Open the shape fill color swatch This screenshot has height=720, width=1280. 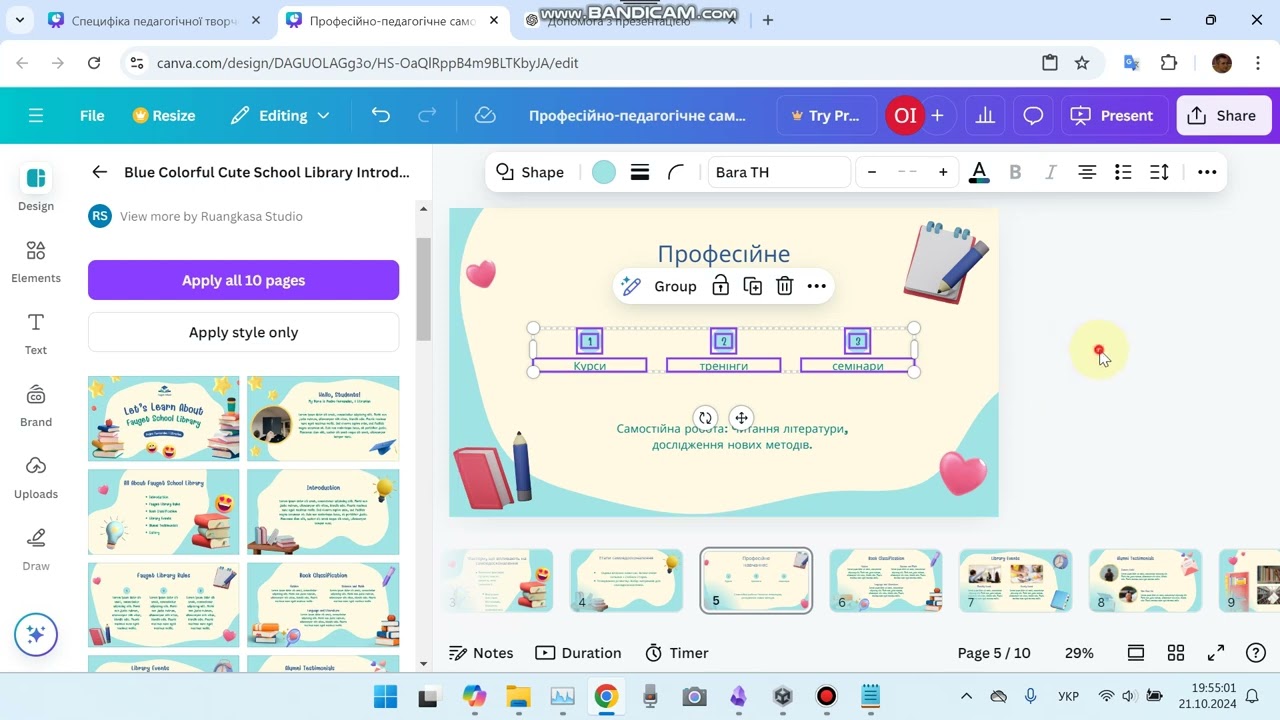pos(604,172)
